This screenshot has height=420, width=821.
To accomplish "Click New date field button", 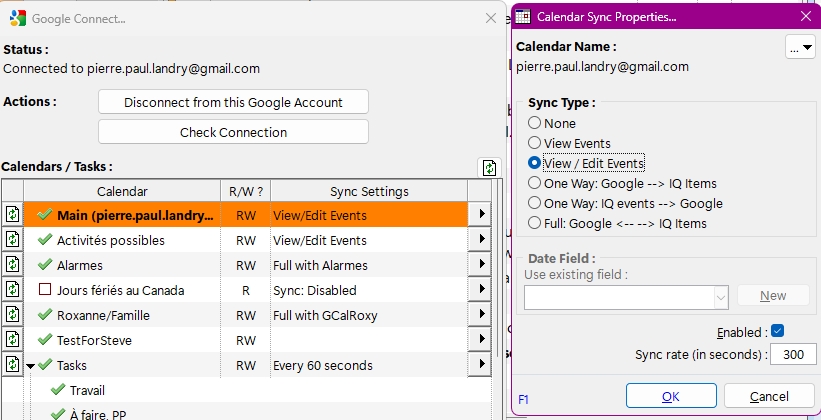I will 773,295.
